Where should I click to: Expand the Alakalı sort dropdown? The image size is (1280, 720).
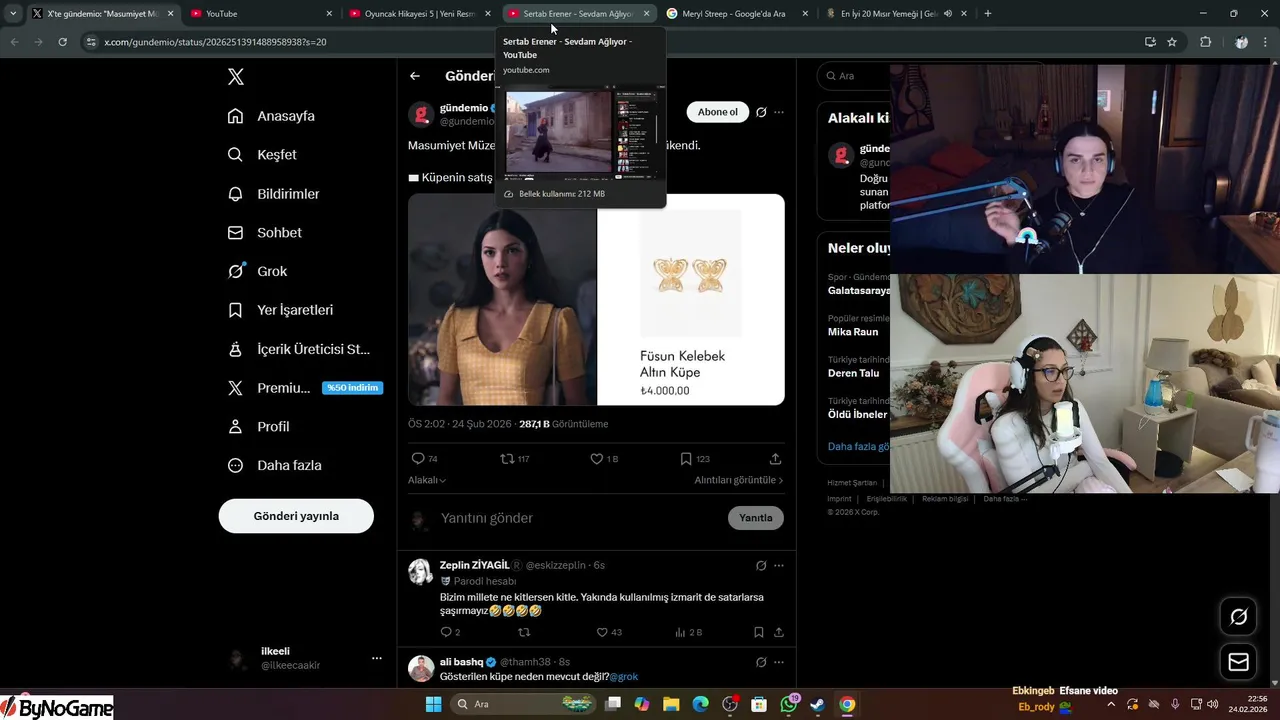click(x=427, y=480)
